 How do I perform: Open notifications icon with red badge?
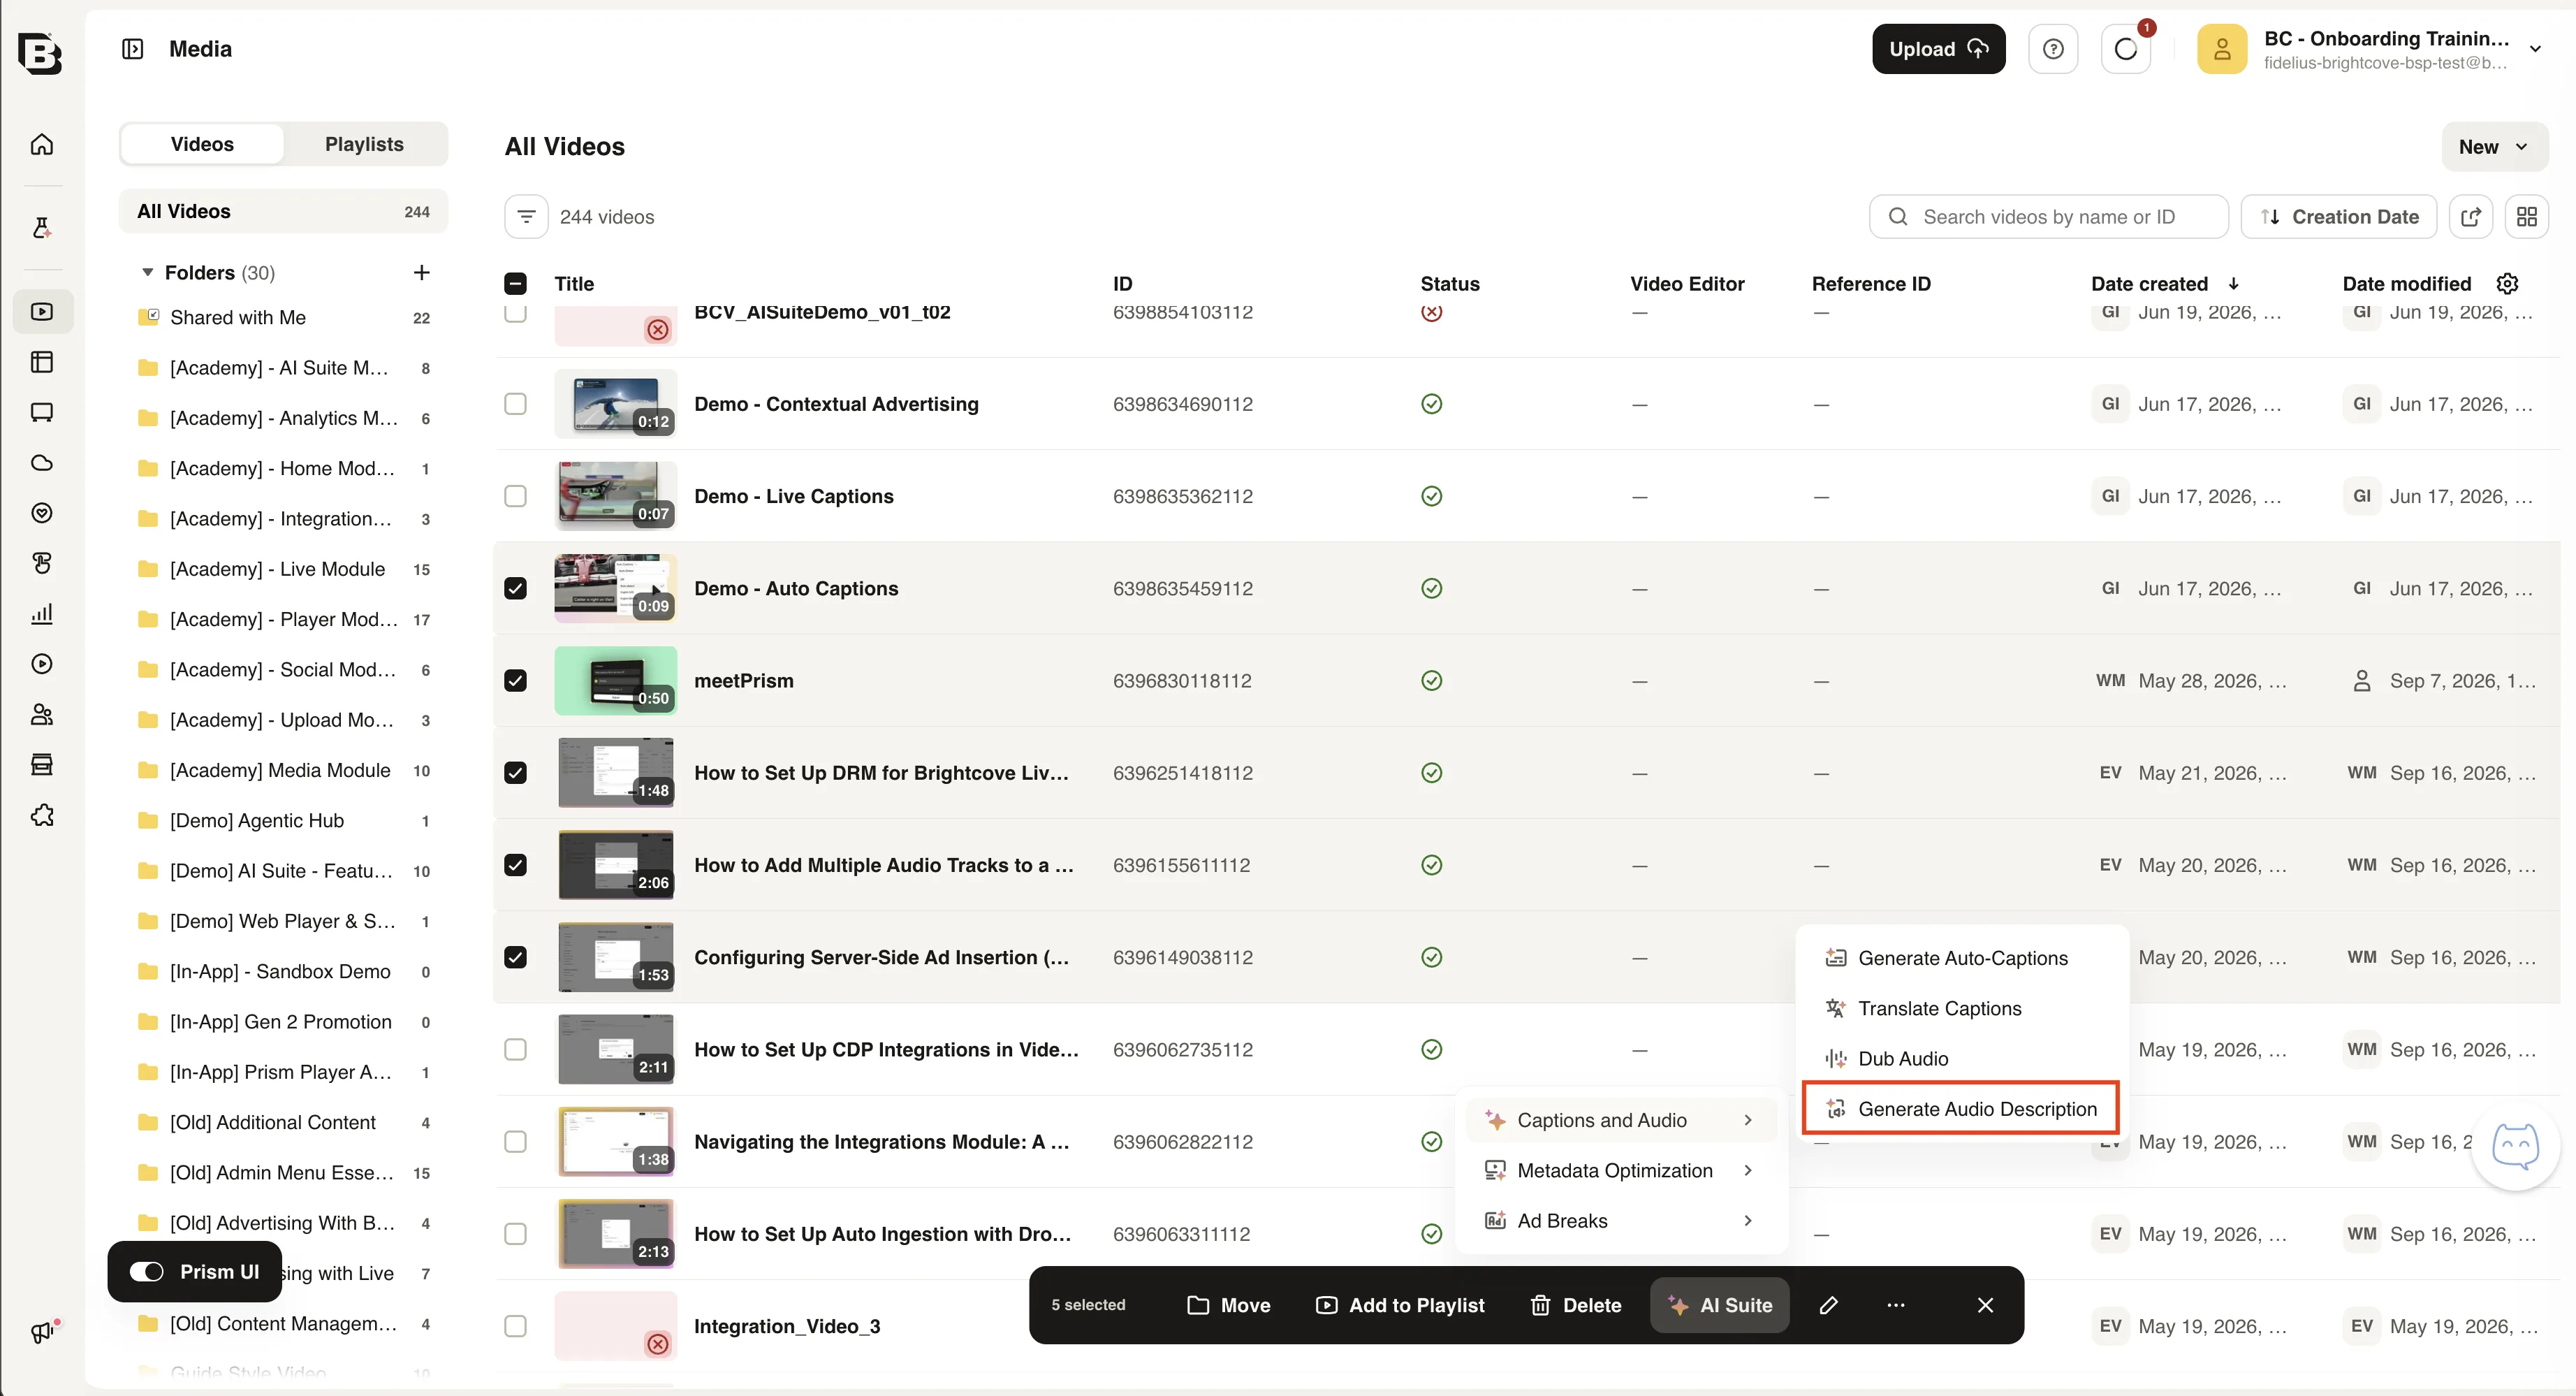click(2126, 49)
